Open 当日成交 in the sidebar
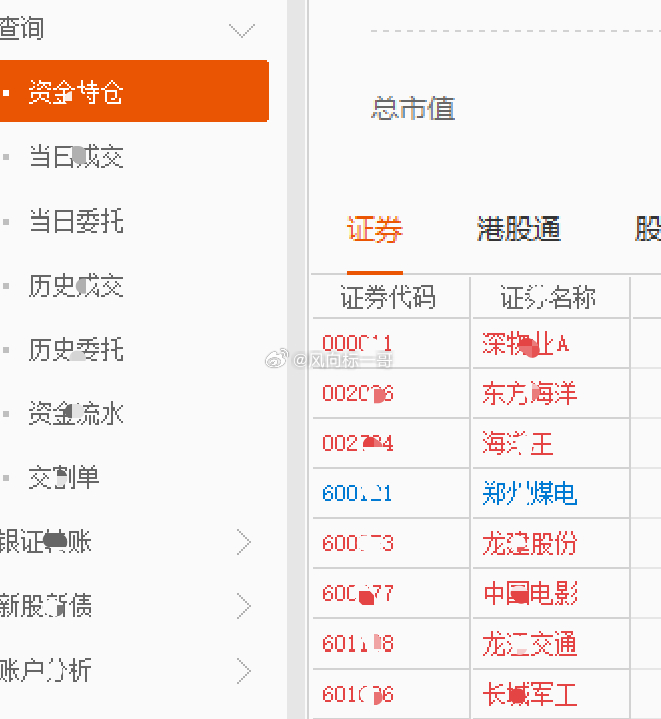Screen dimensions: 661x719 pos(76,157)
